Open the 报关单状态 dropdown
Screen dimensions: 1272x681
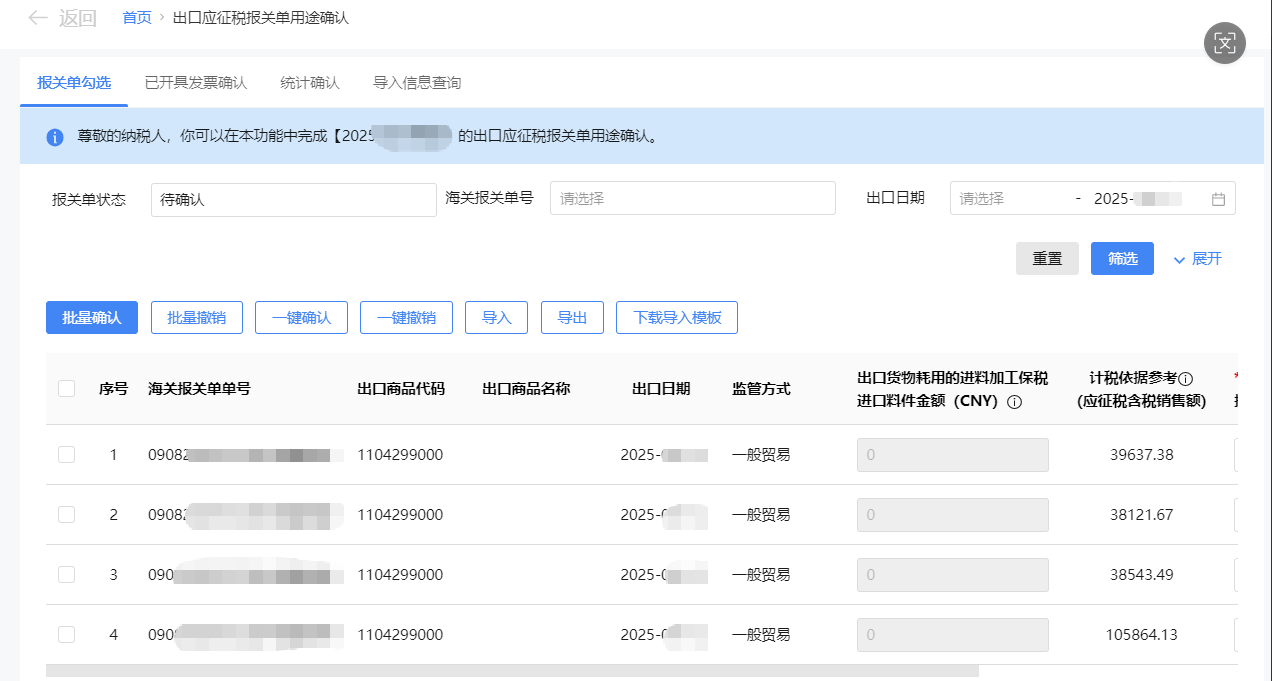tap(293, 199)
